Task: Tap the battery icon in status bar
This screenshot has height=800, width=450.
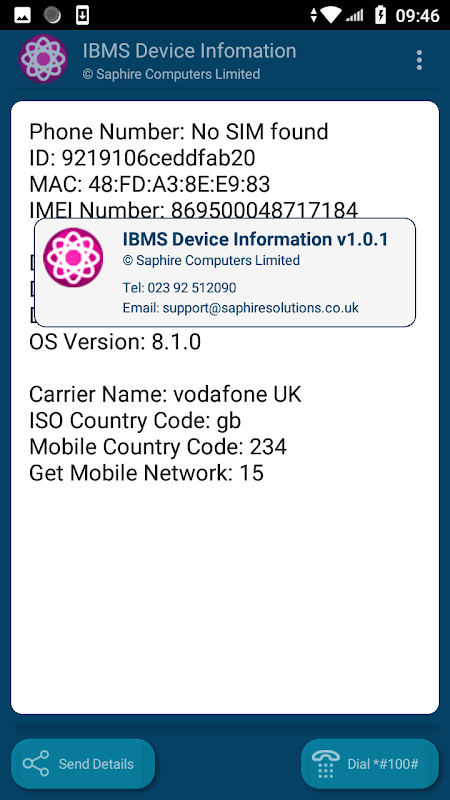Action: coord(381,15)
